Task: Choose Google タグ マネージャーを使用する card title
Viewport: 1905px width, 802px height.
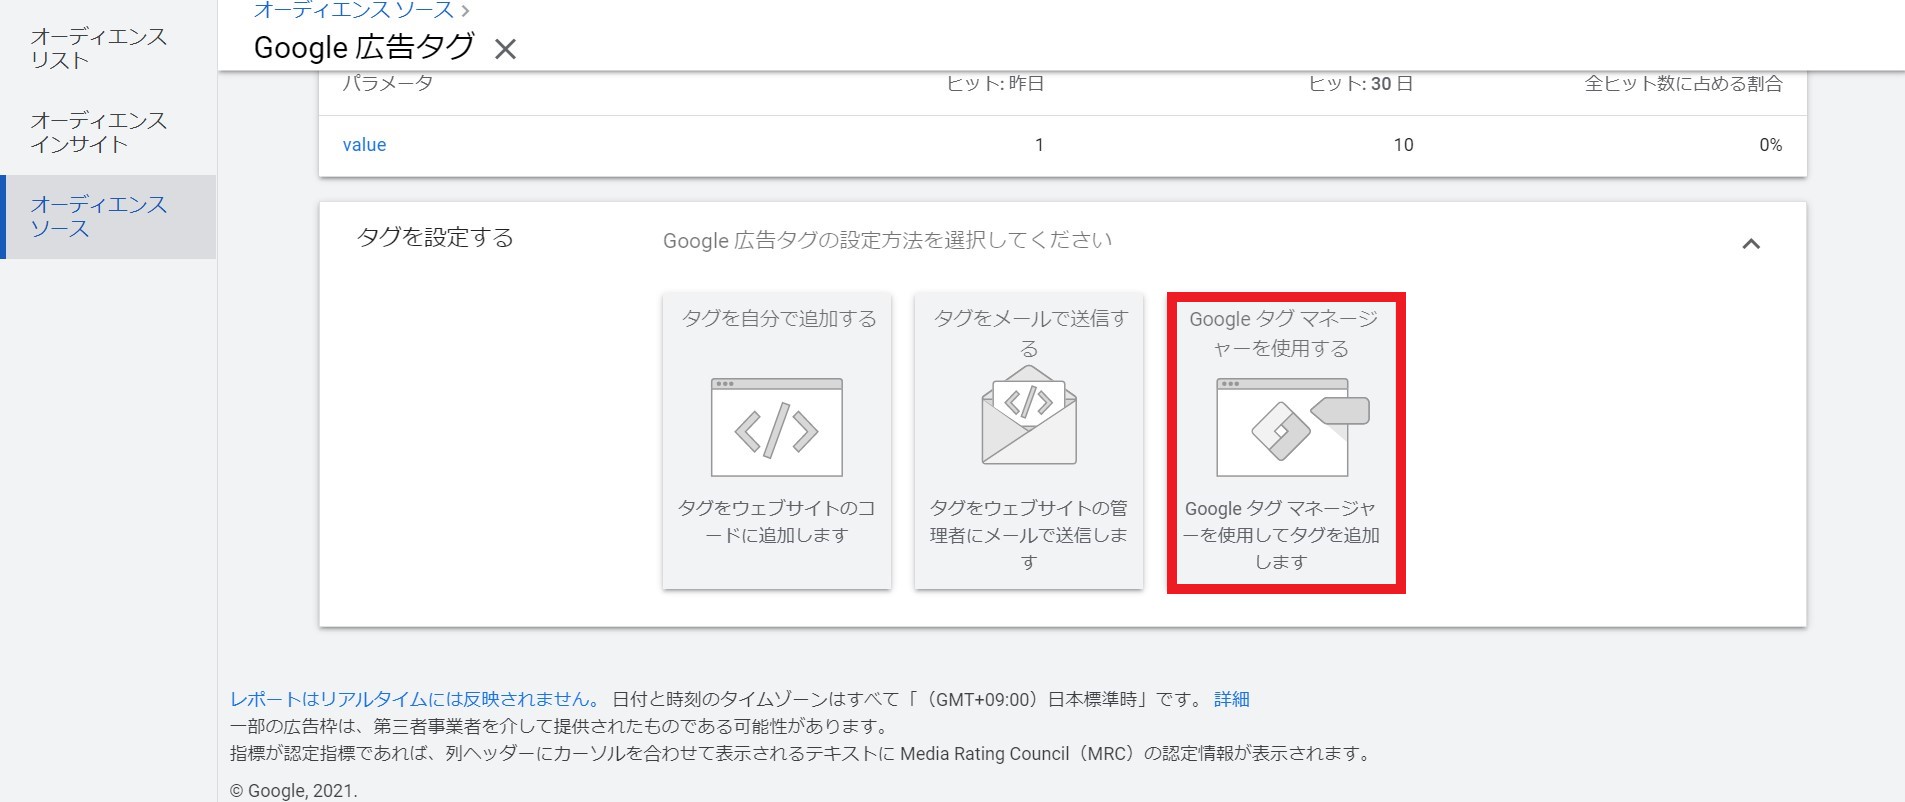Action: pos(1283,333)
